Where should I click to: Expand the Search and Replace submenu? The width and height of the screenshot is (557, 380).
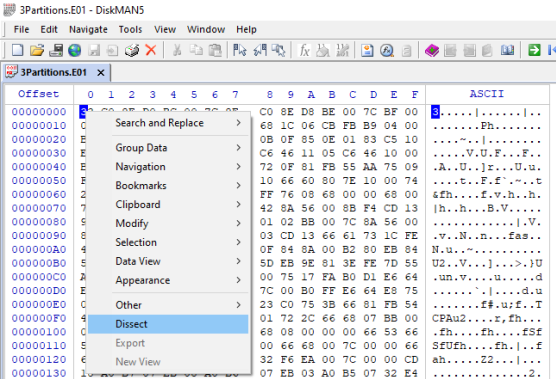[x=168, y=123]
